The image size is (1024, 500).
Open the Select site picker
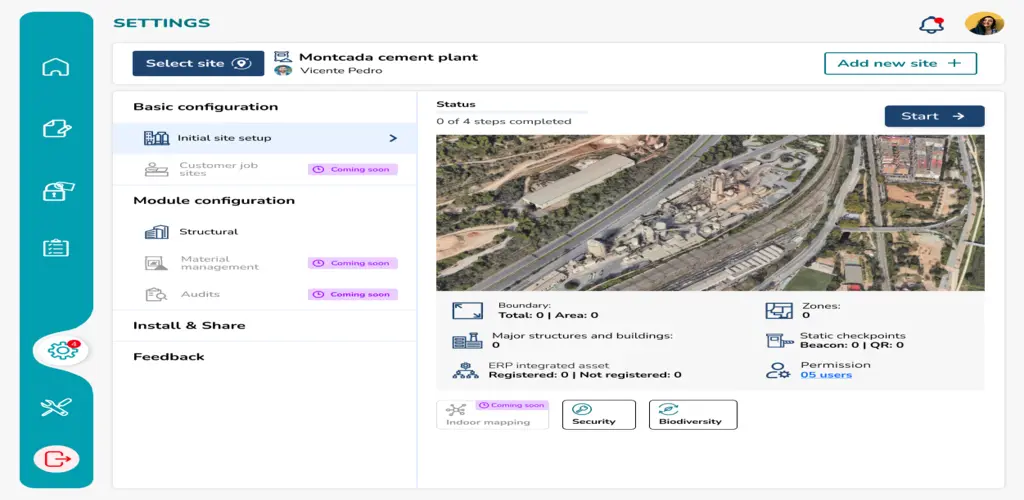click(x=199, y=63)
